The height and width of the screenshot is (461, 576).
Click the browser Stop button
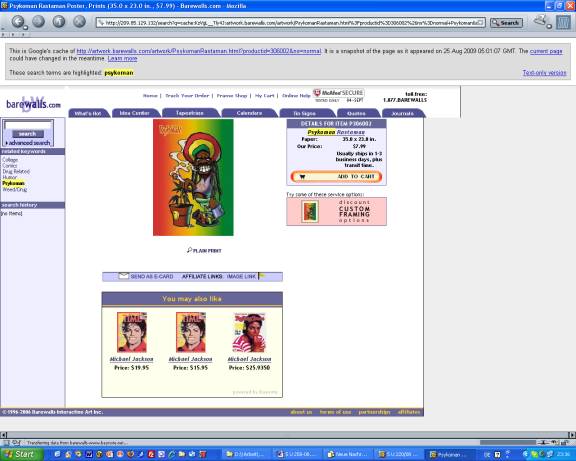[79, 22]
